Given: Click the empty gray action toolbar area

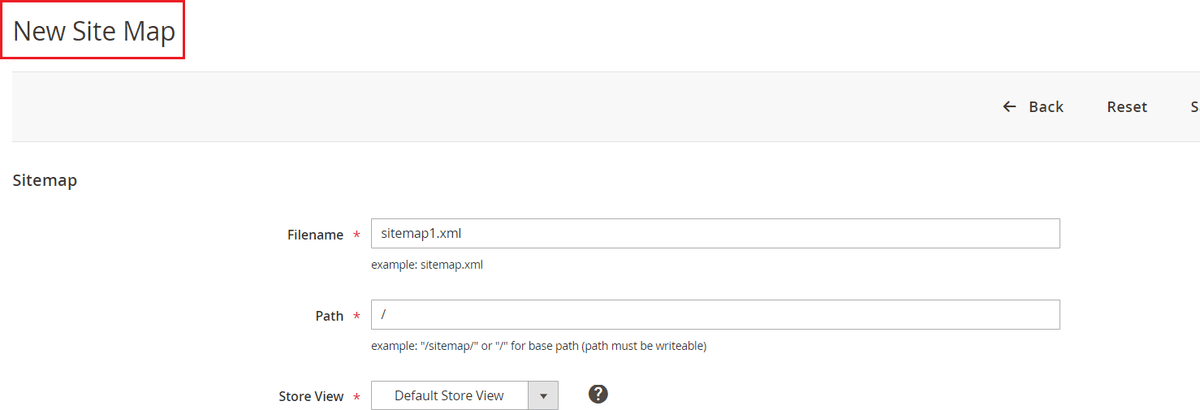Looking at the screenshot, I should pos(500,107).
